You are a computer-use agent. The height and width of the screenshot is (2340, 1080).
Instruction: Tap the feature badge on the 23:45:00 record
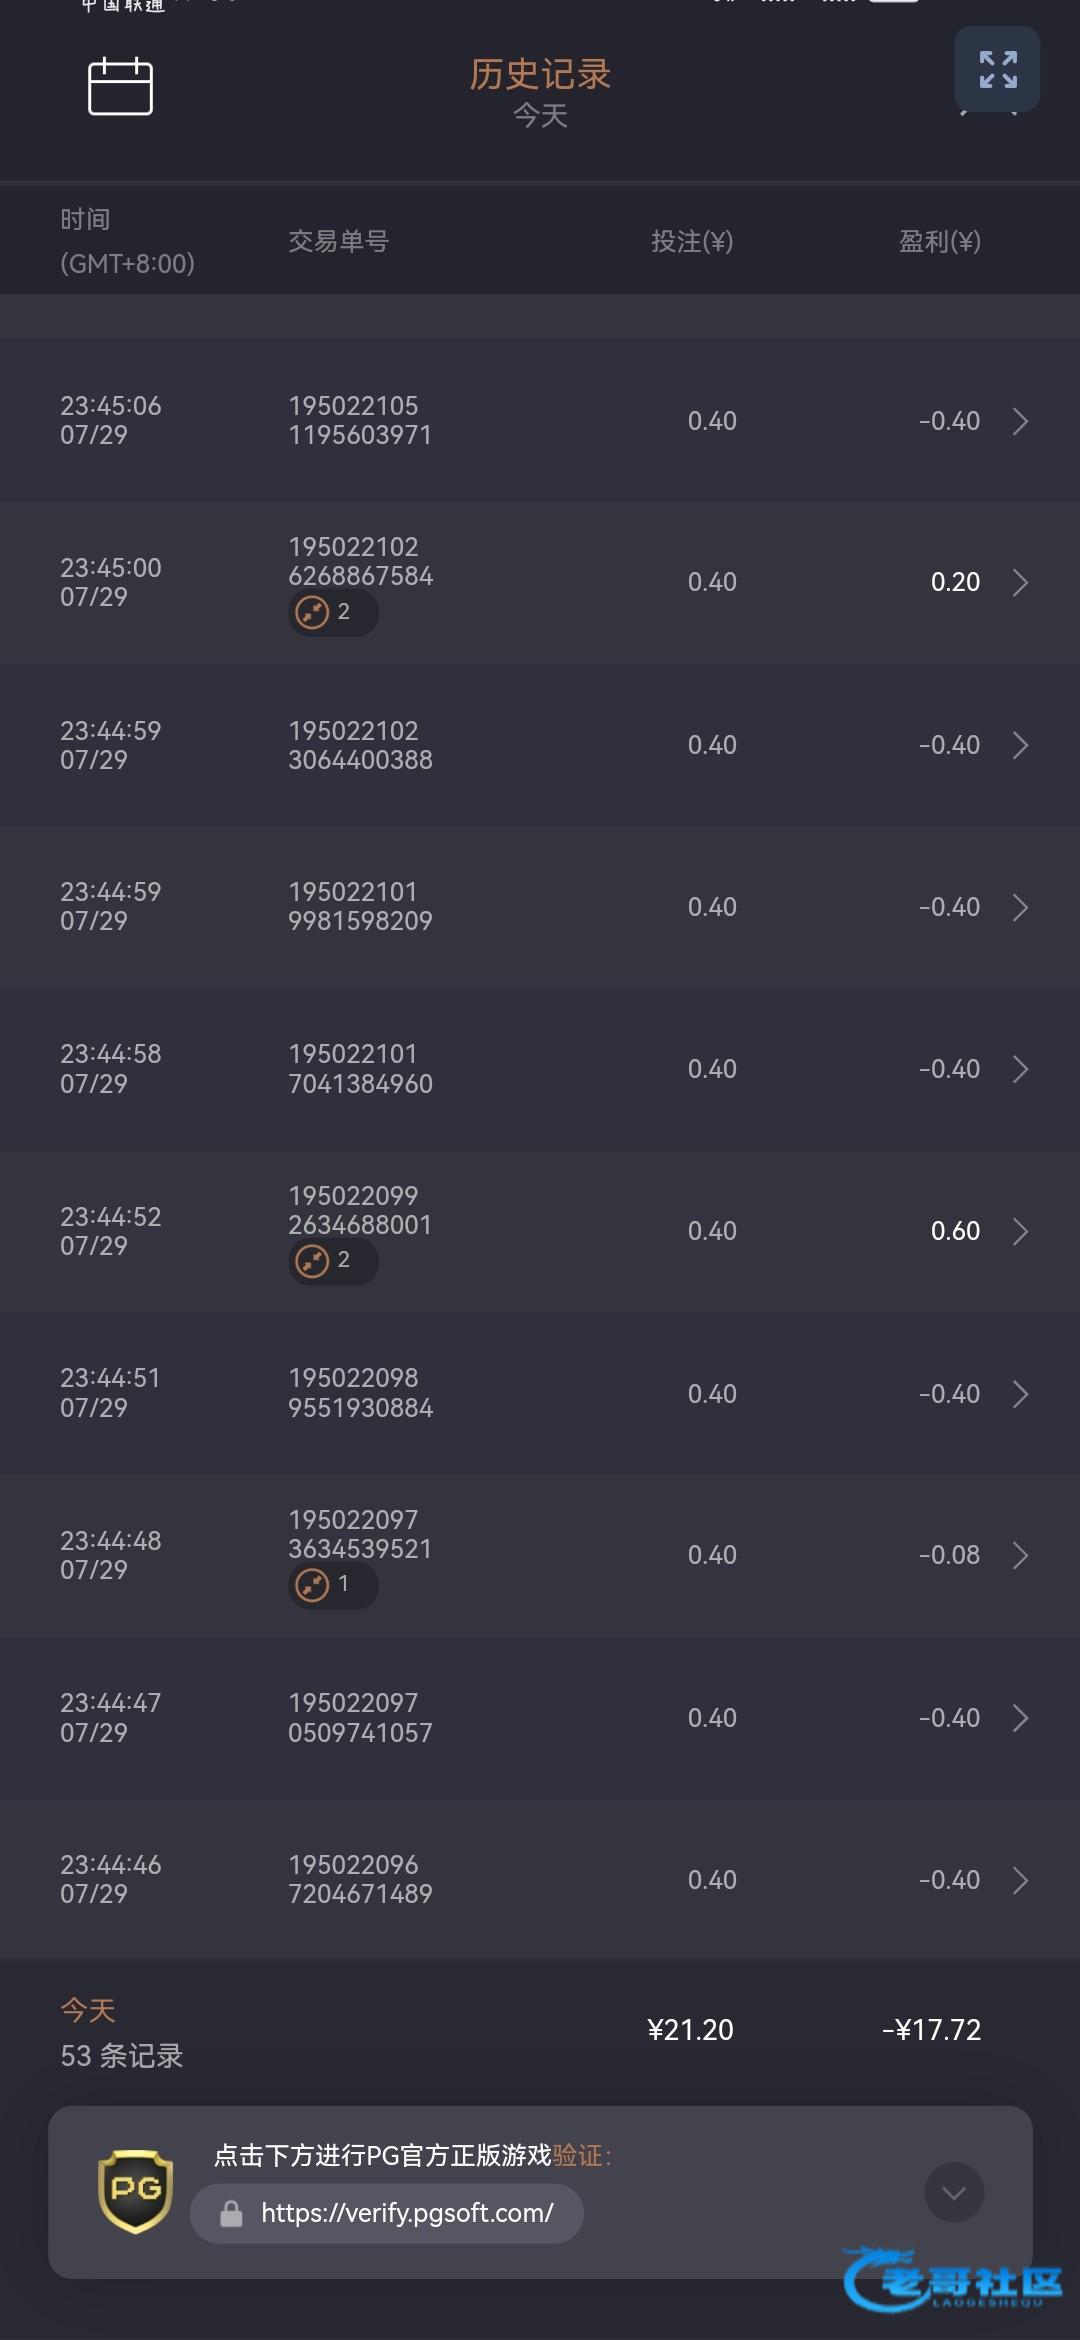coord(332,612)
